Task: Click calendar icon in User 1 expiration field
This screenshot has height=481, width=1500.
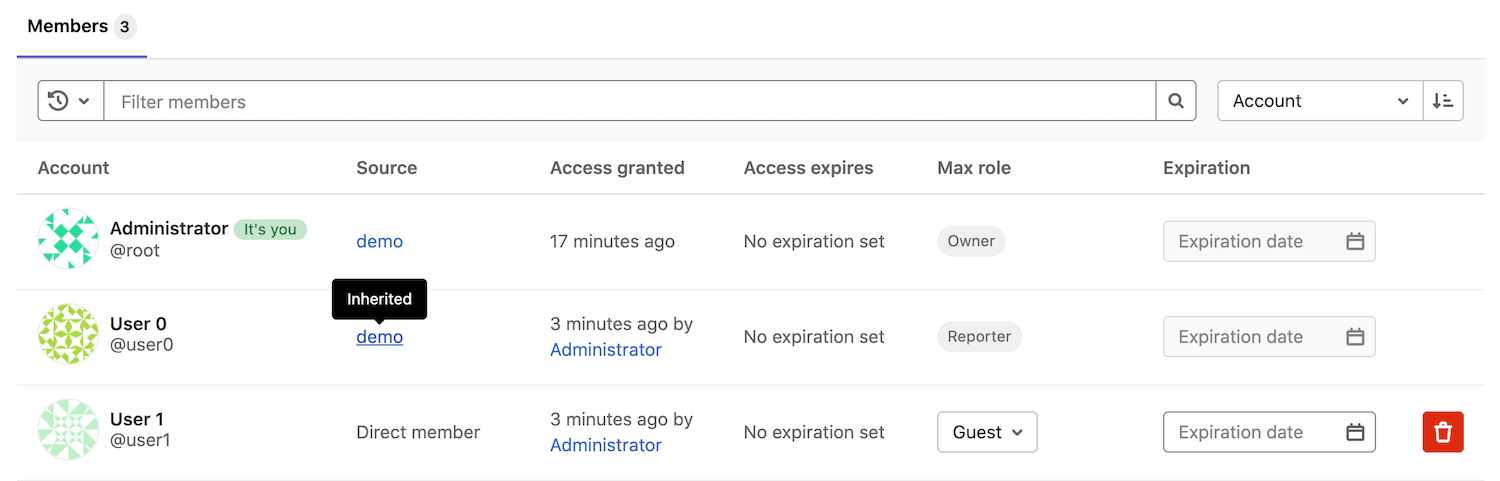Action: (1355, 432)
